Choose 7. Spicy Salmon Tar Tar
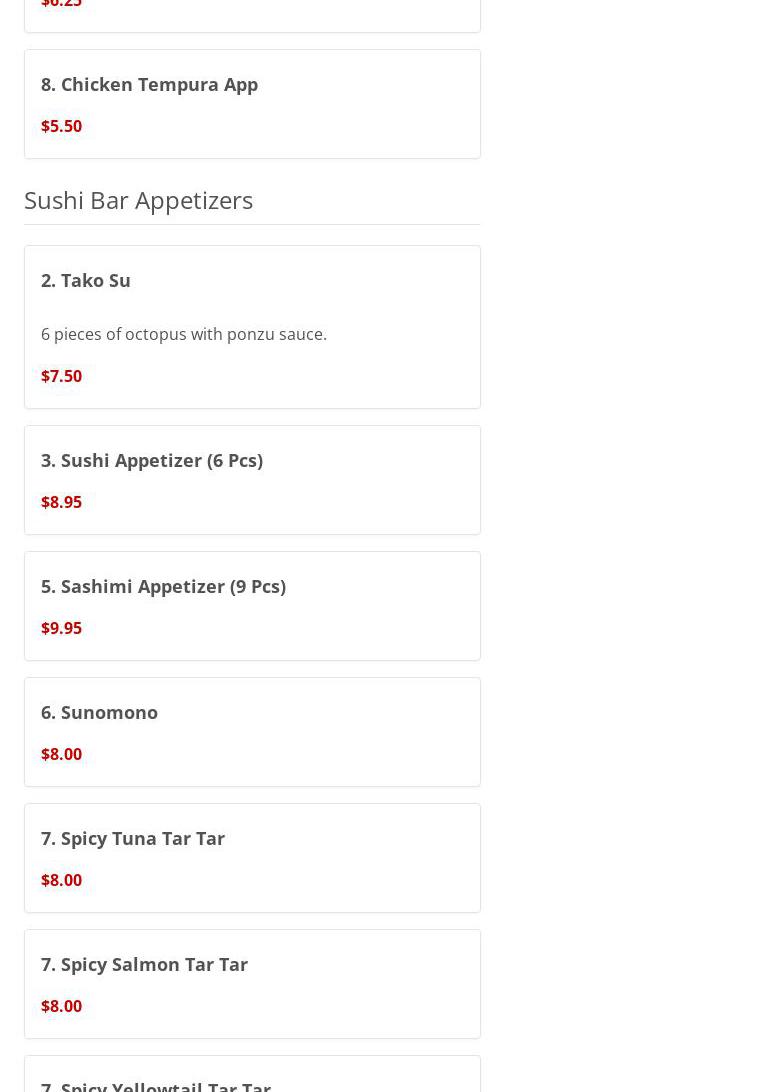Image resolution: width=770 pixels, height=1092 pixels. pyautogui.click(x=144, y=964)
